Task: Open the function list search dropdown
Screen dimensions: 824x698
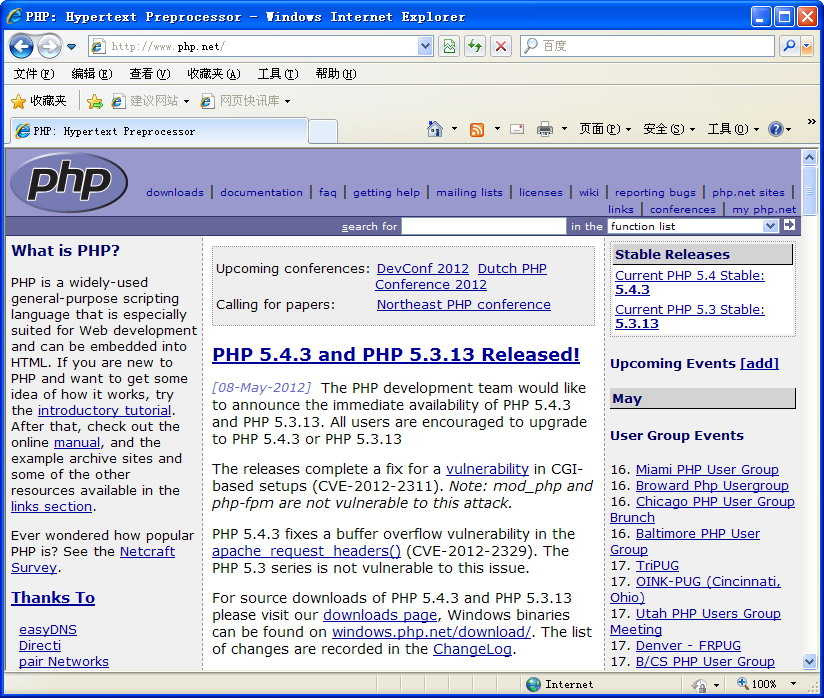Action: (693, 226)
